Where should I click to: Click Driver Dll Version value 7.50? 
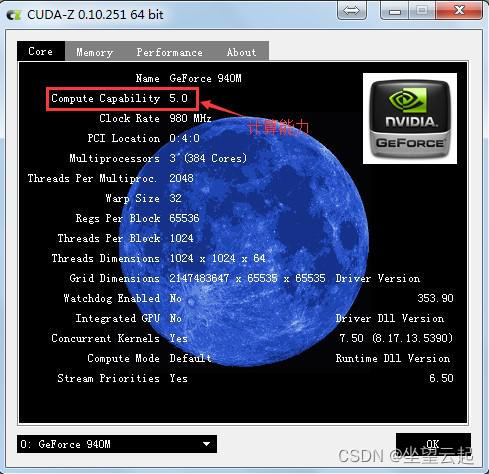[x=396, y=338]
